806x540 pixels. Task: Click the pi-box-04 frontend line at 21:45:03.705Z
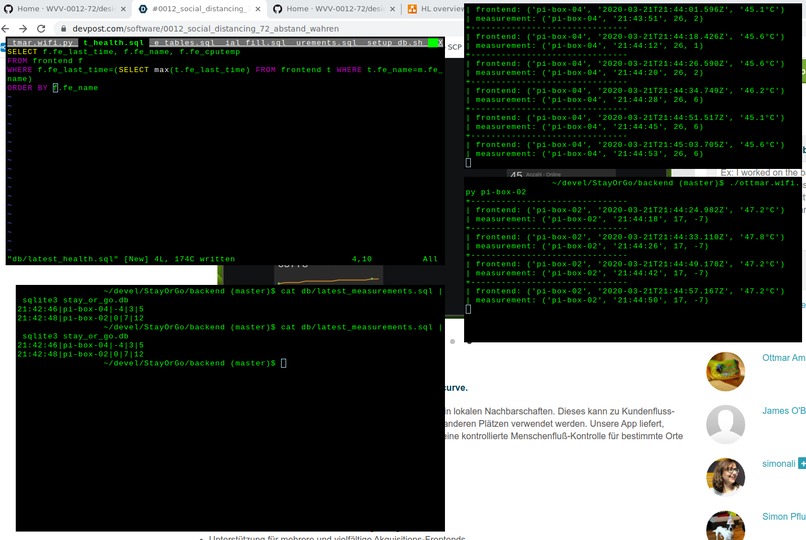tap(630, 145)
